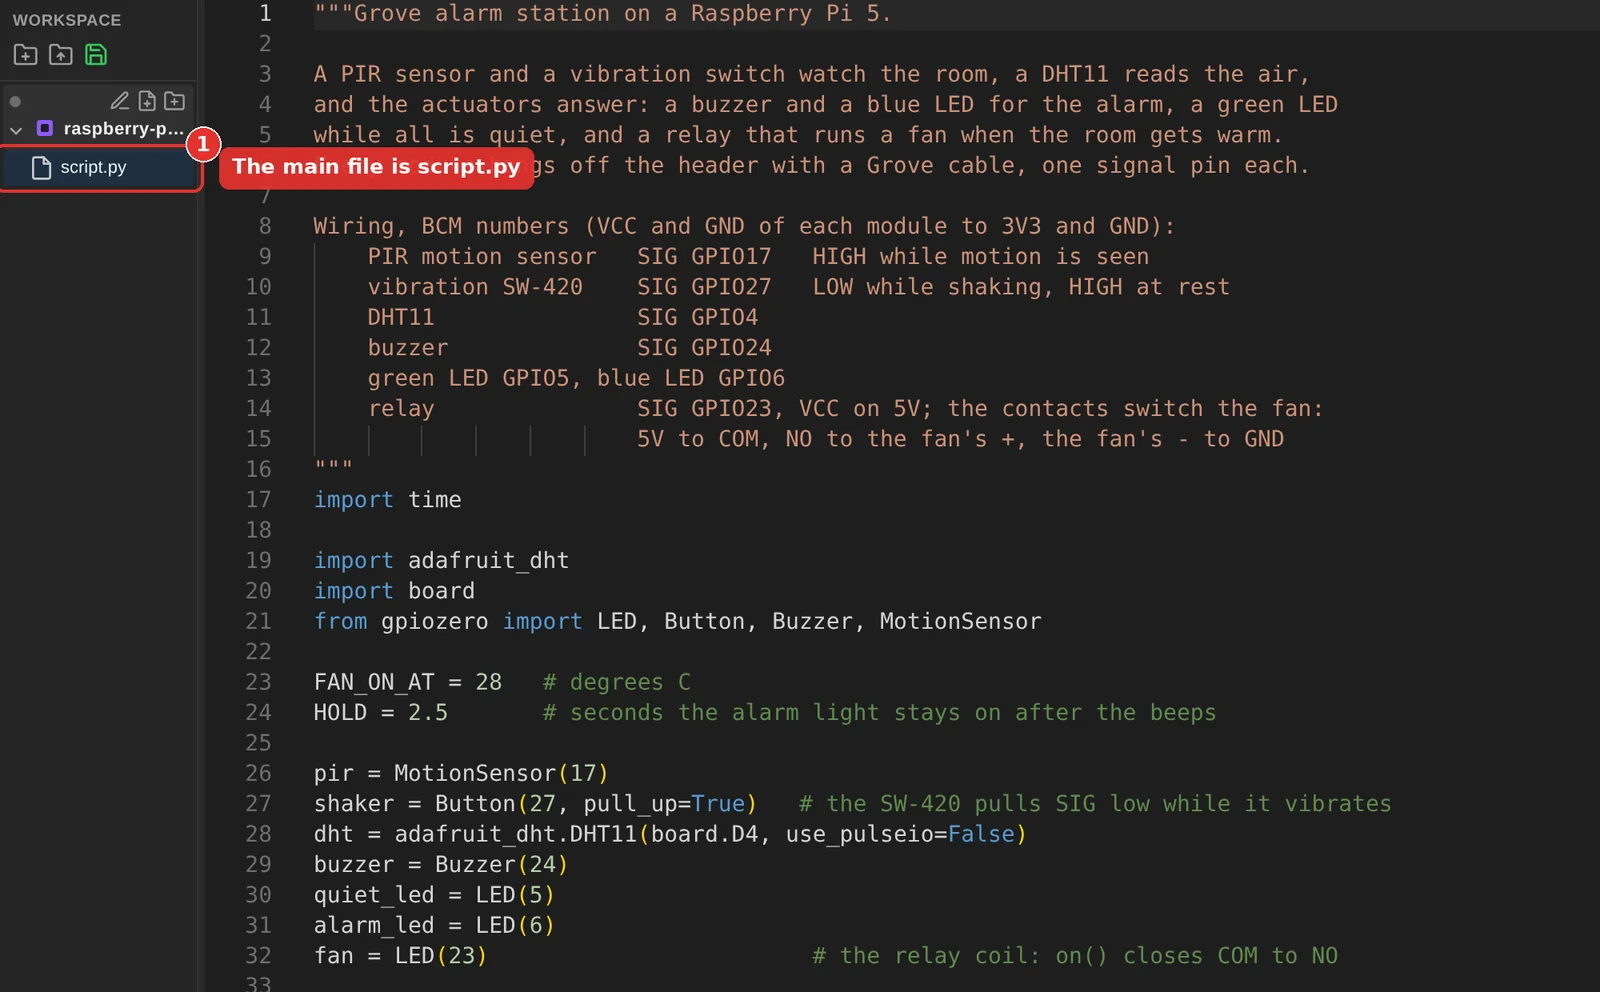Screen dimensions: 1600x992
Task: Click the FAN_ON_AT = 28 line
Action: [408, 682]
